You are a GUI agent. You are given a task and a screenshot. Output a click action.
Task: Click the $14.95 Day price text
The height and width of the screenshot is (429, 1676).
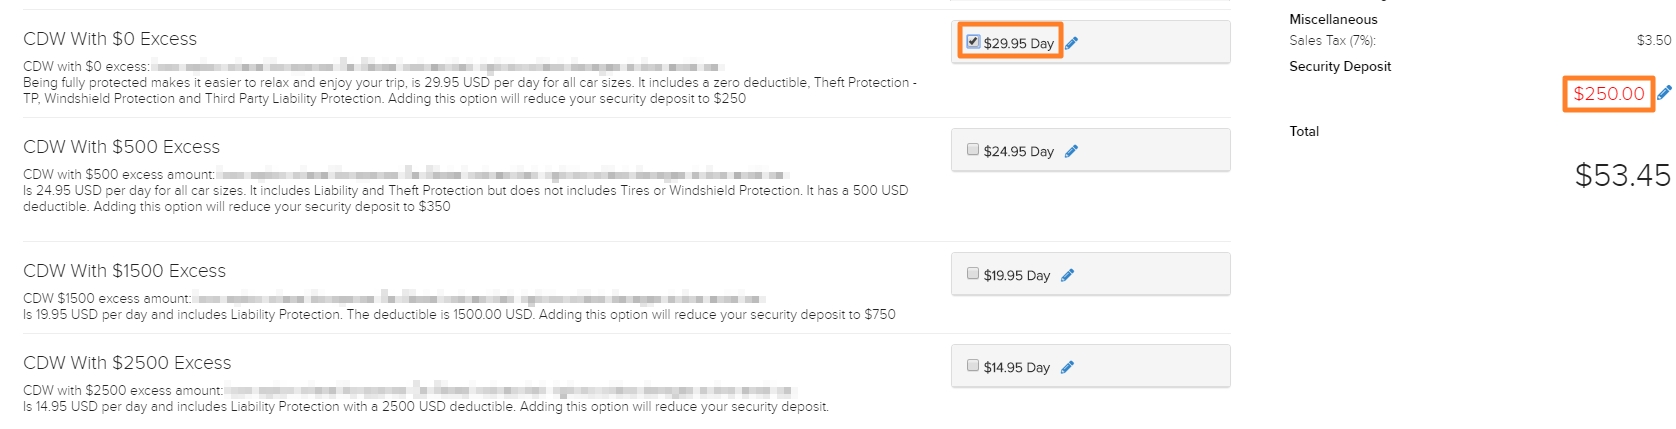pyautogui.click(x=1017, y=368)
